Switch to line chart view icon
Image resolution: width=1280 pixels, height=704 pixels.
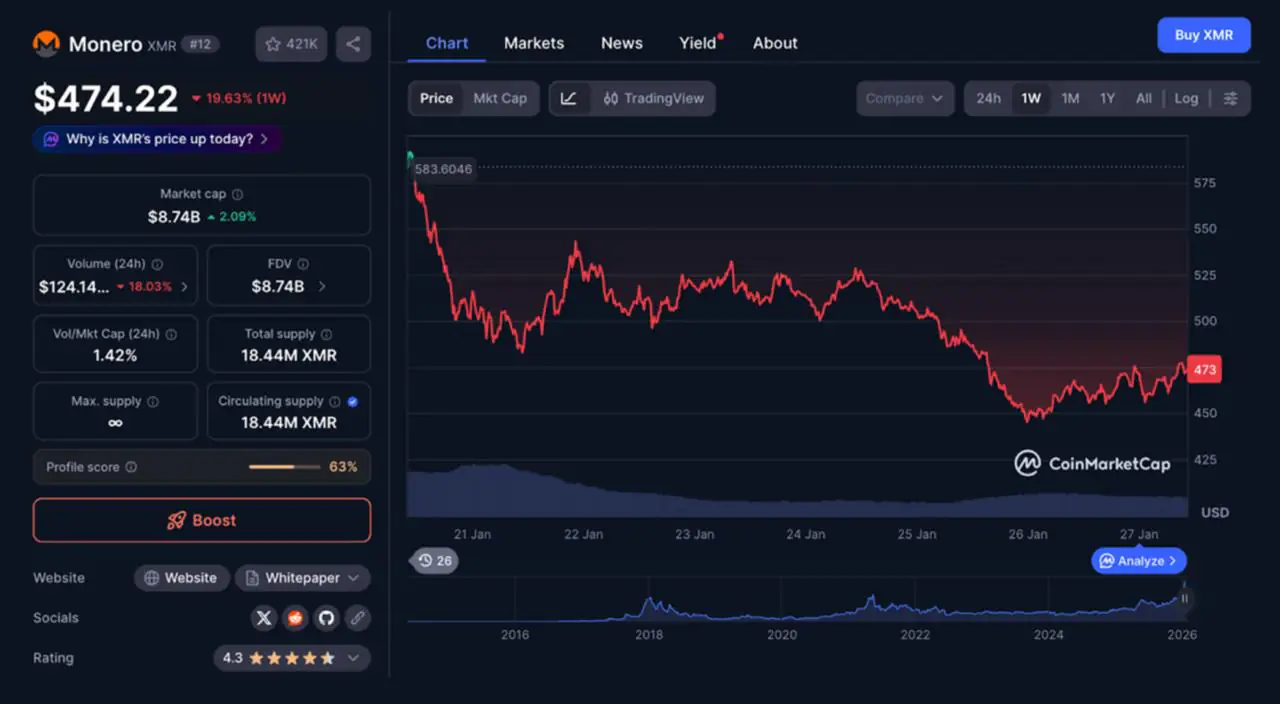569,98
